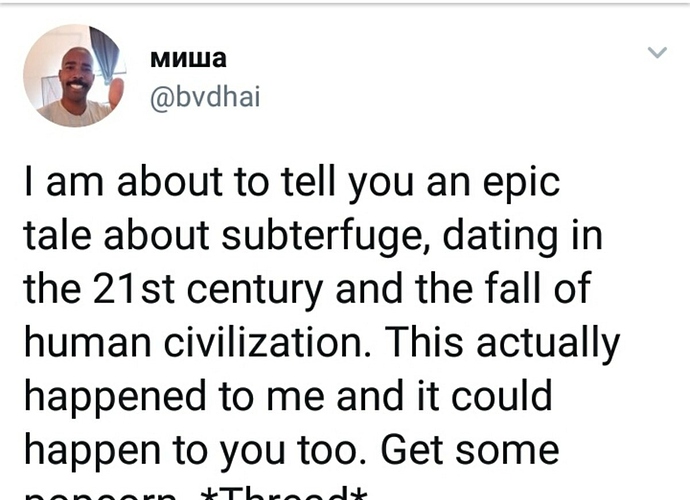The width and height of the screenshot is (690, 500).
Task: Click the tweet text body
Action: click(x=322, y=330)
